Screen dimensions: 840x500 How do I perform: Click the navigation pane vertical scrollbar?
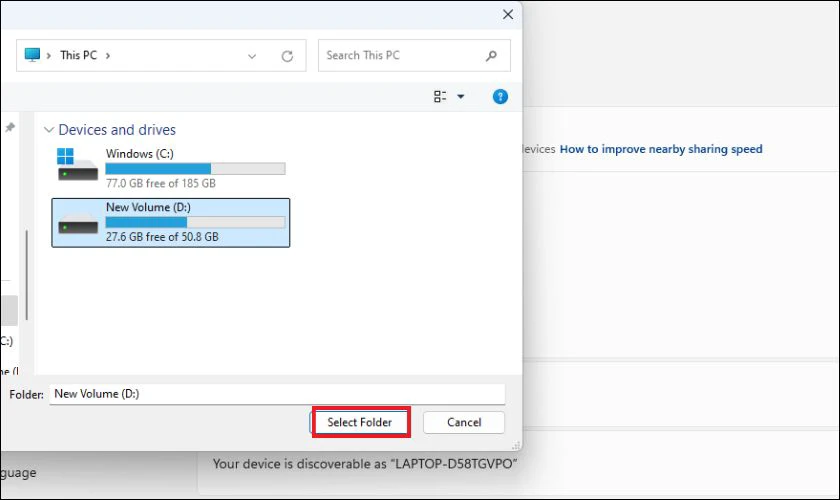click(x=26, y=275)
